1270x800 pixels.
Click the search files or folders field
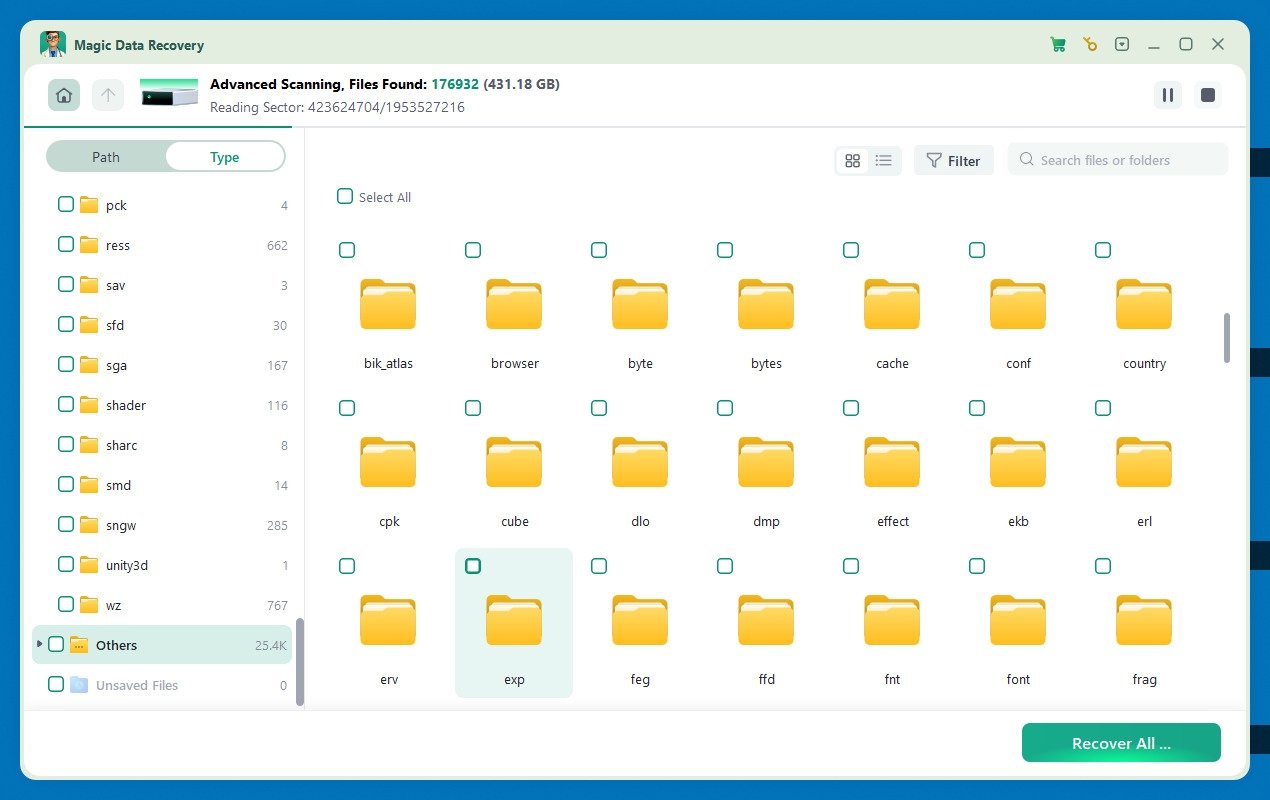(x=1117, y=159)
